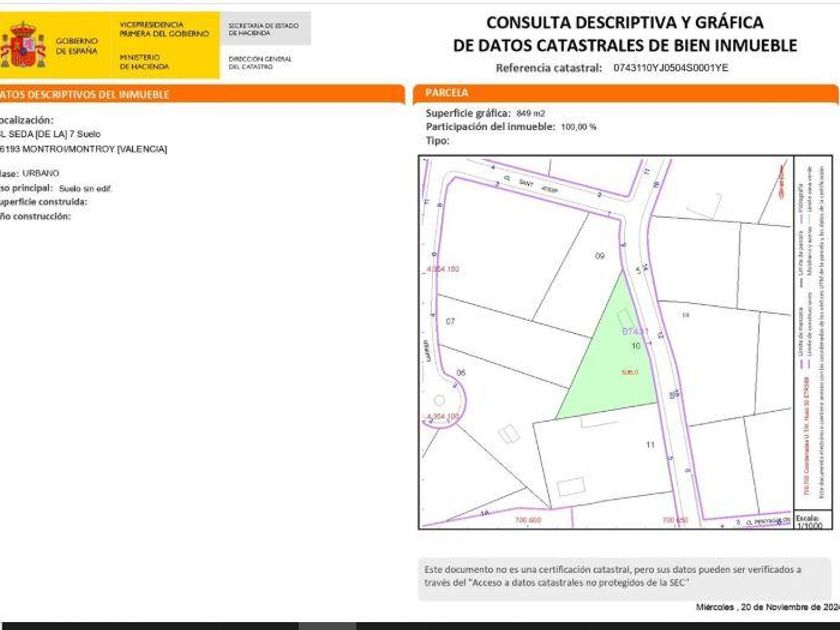Click 'Suelo sin edif.' main use value
The height and width of the screenshot is (630, 840).
tap(86, 189)
